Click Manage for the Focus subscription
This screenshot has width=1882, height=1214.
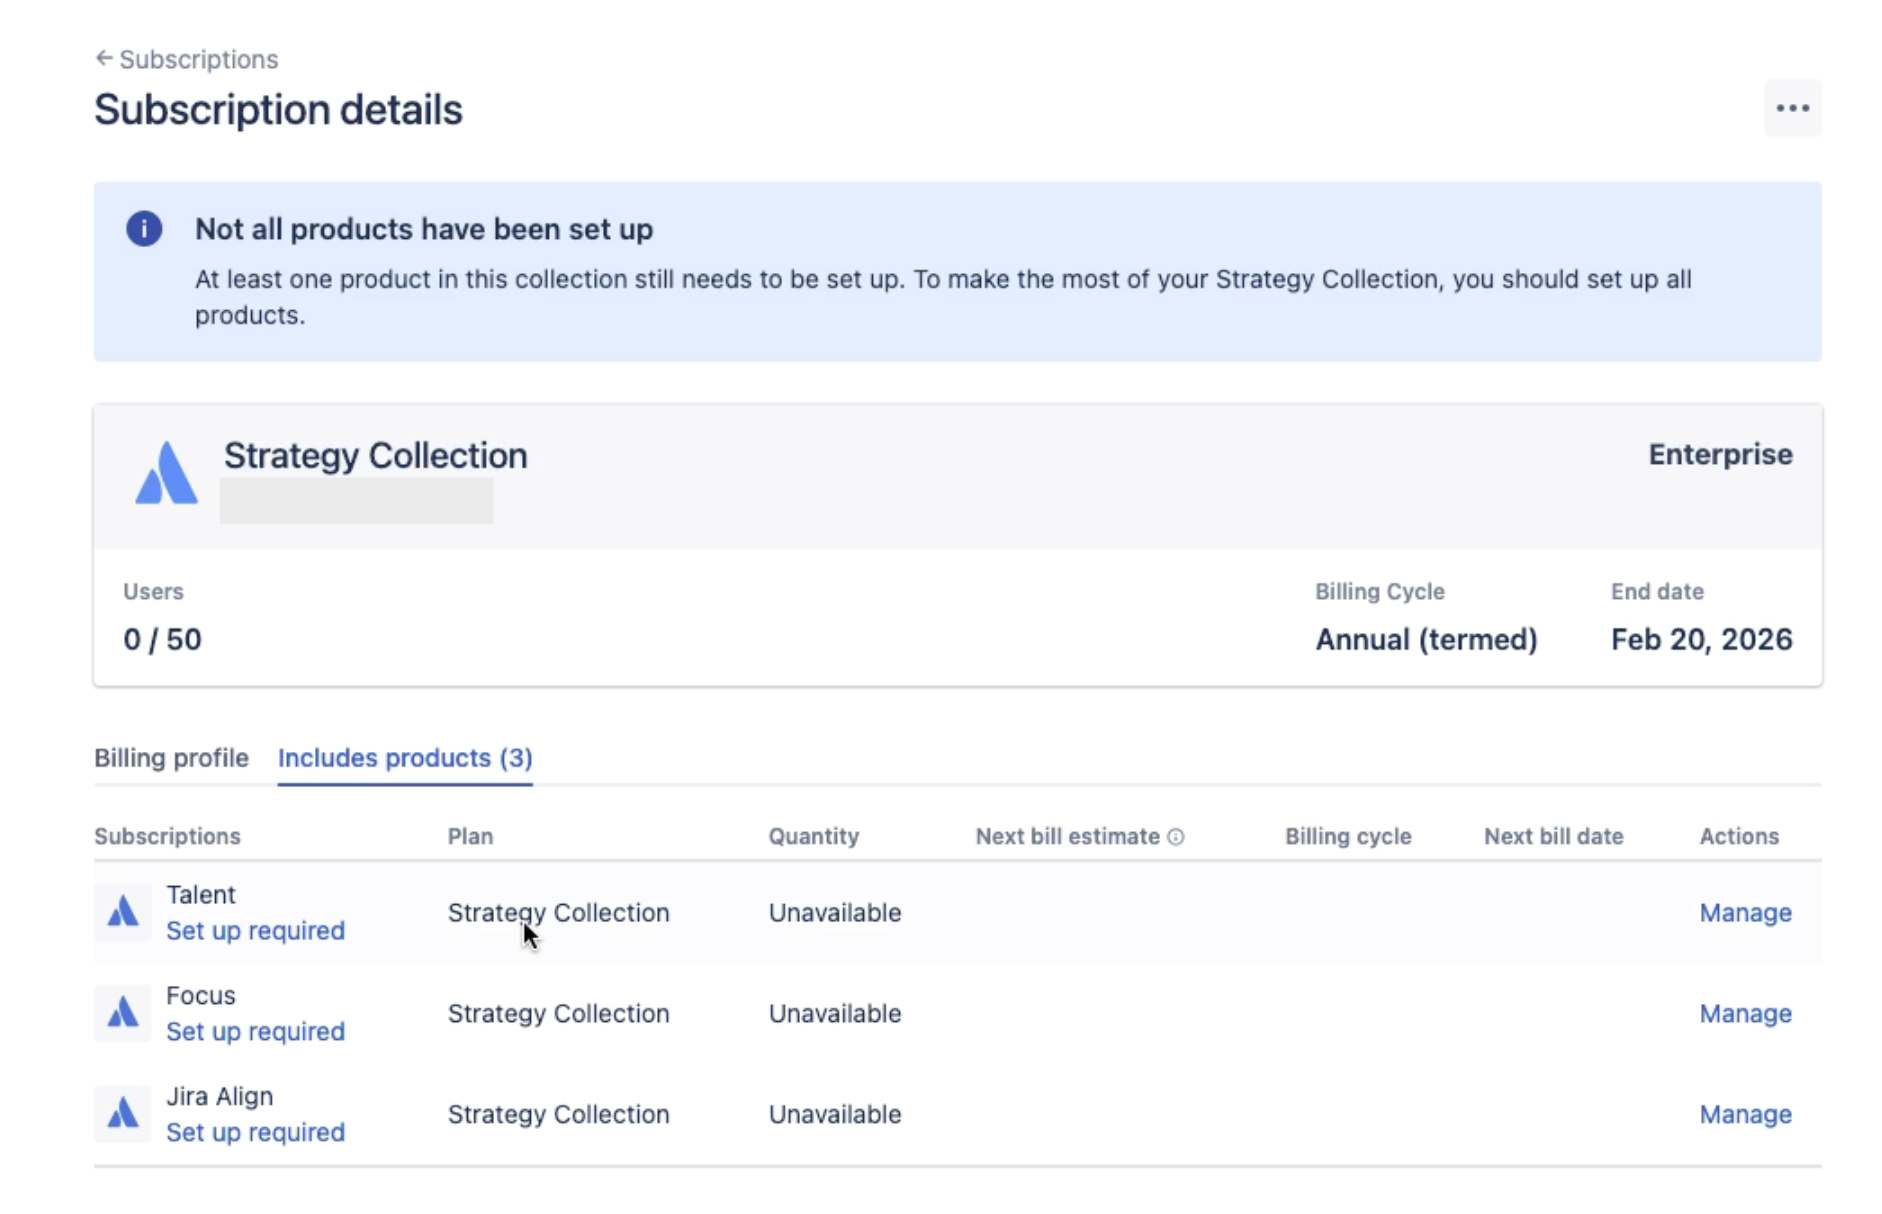coord(1745,1013)
